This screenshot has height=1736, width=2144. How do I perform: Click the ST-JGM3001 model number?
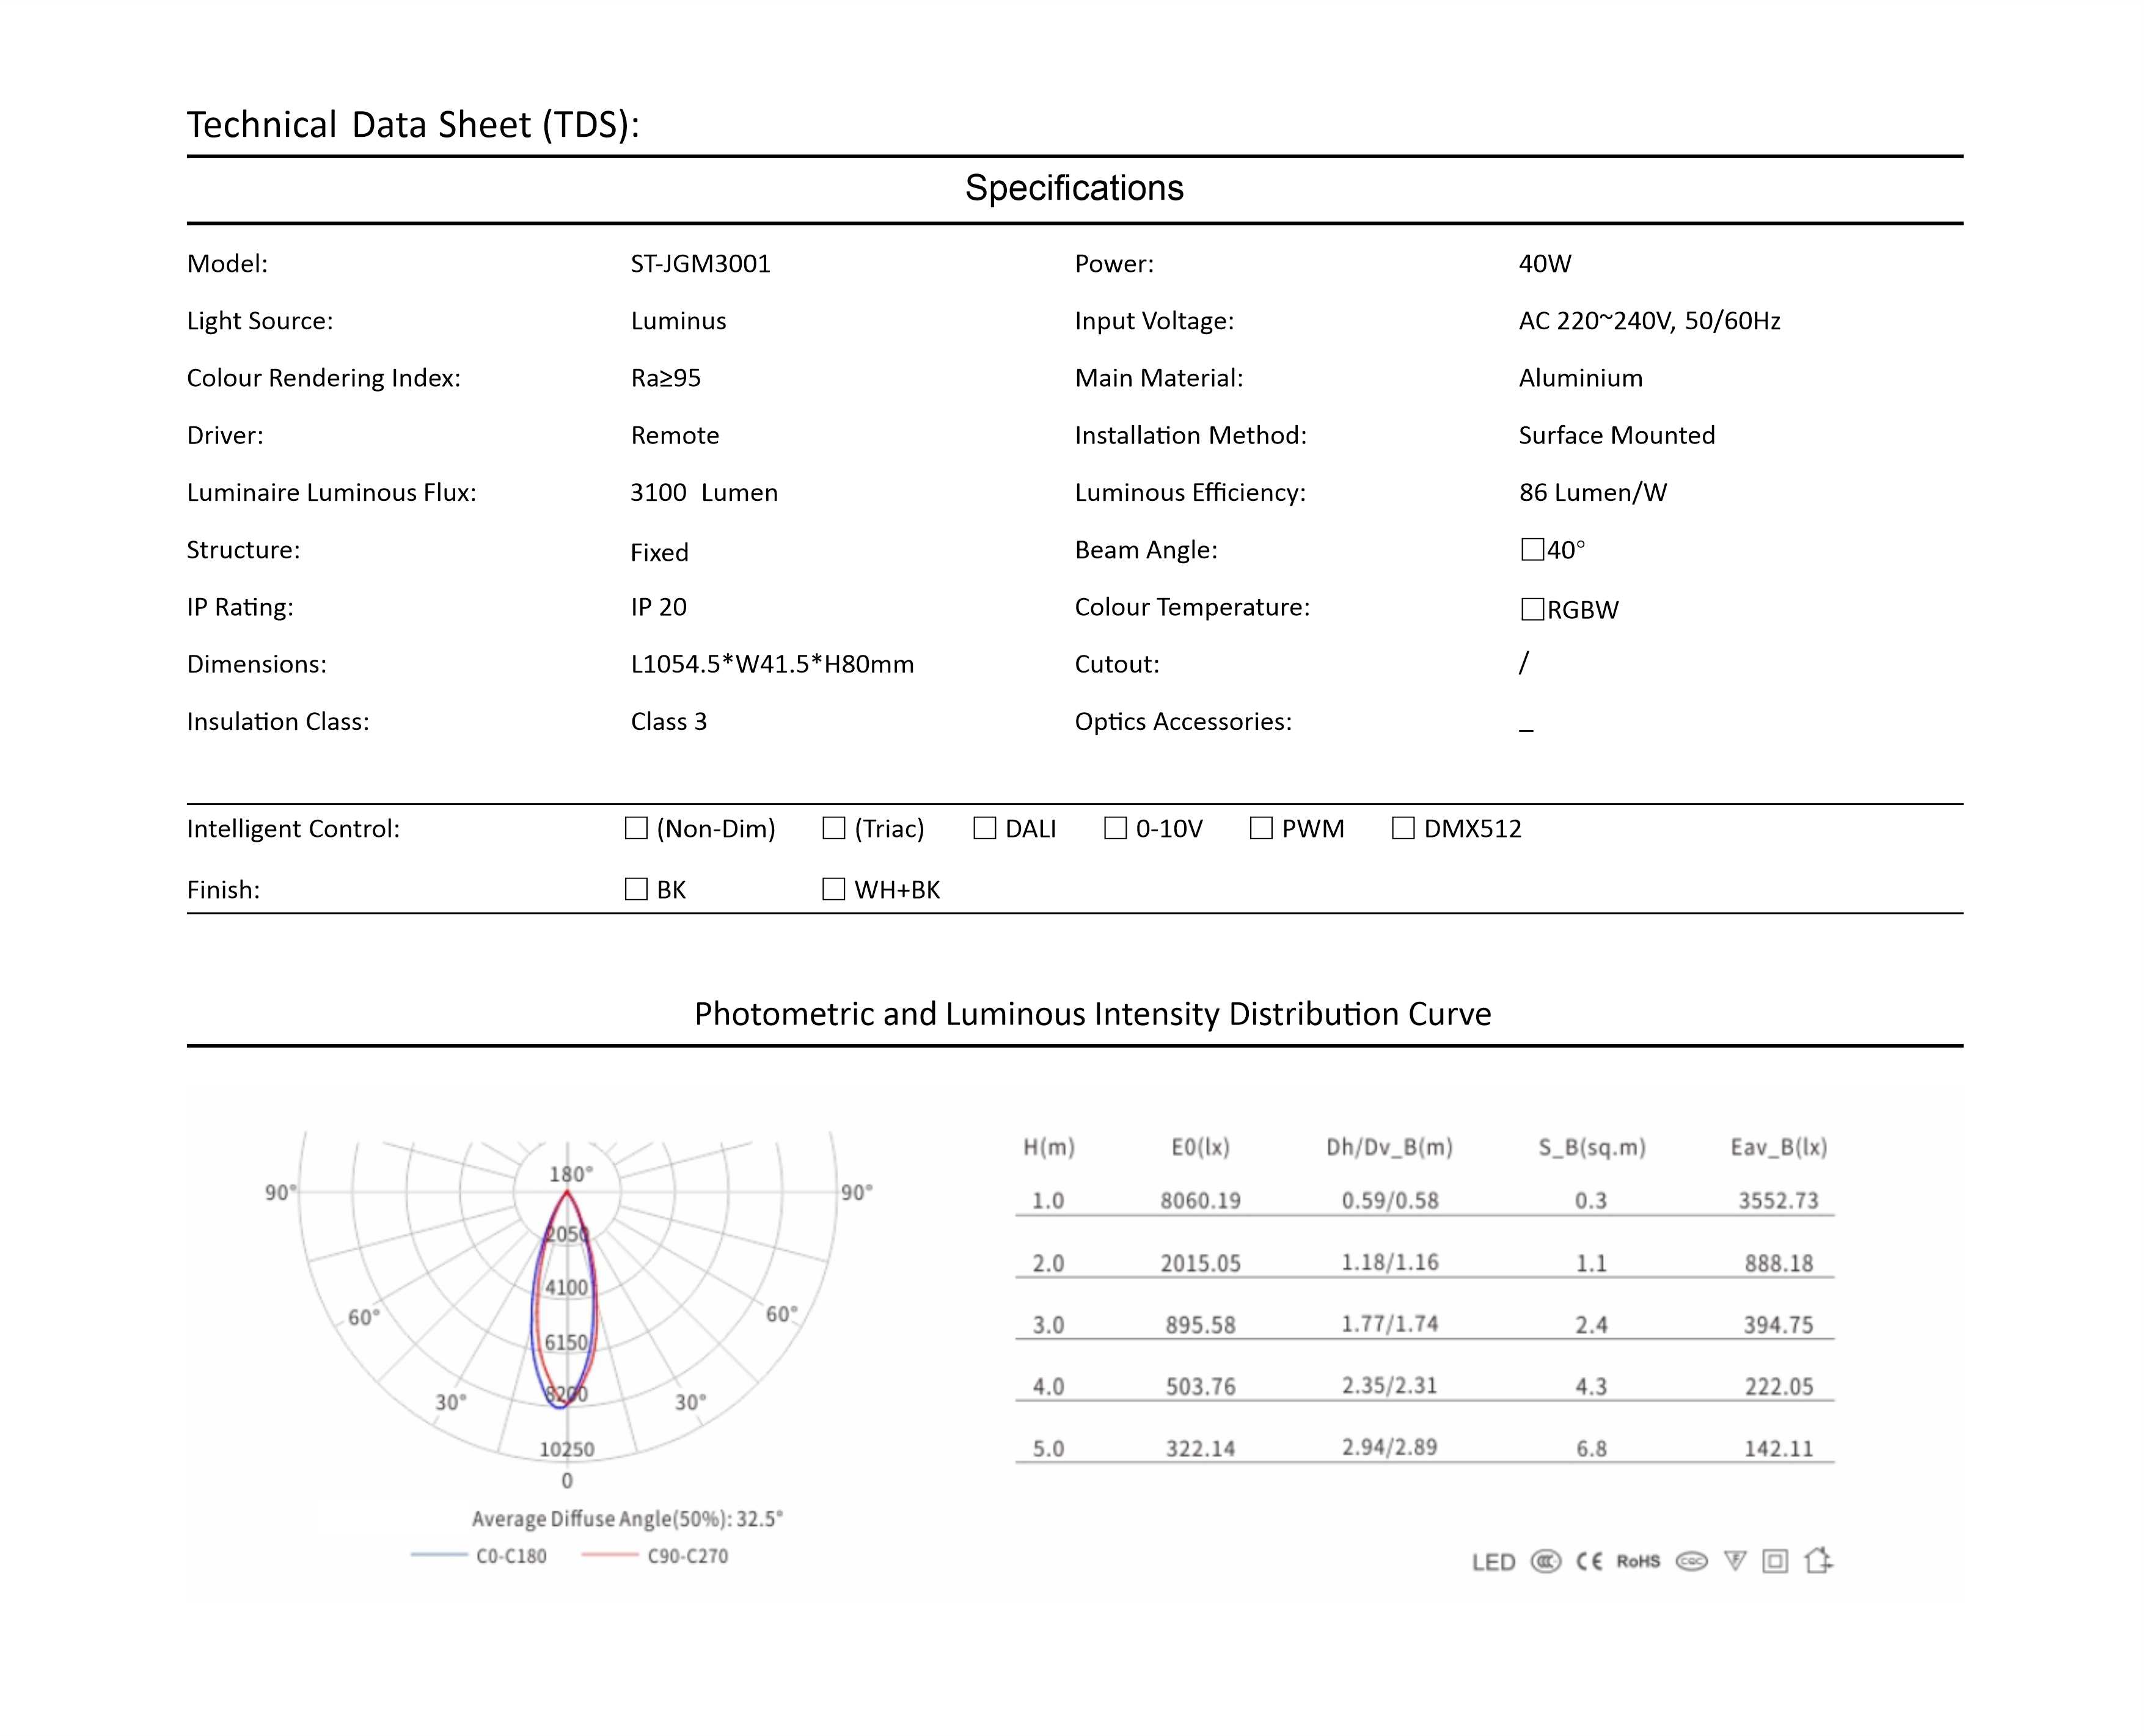pyautogui.click(x=700, y=264)
